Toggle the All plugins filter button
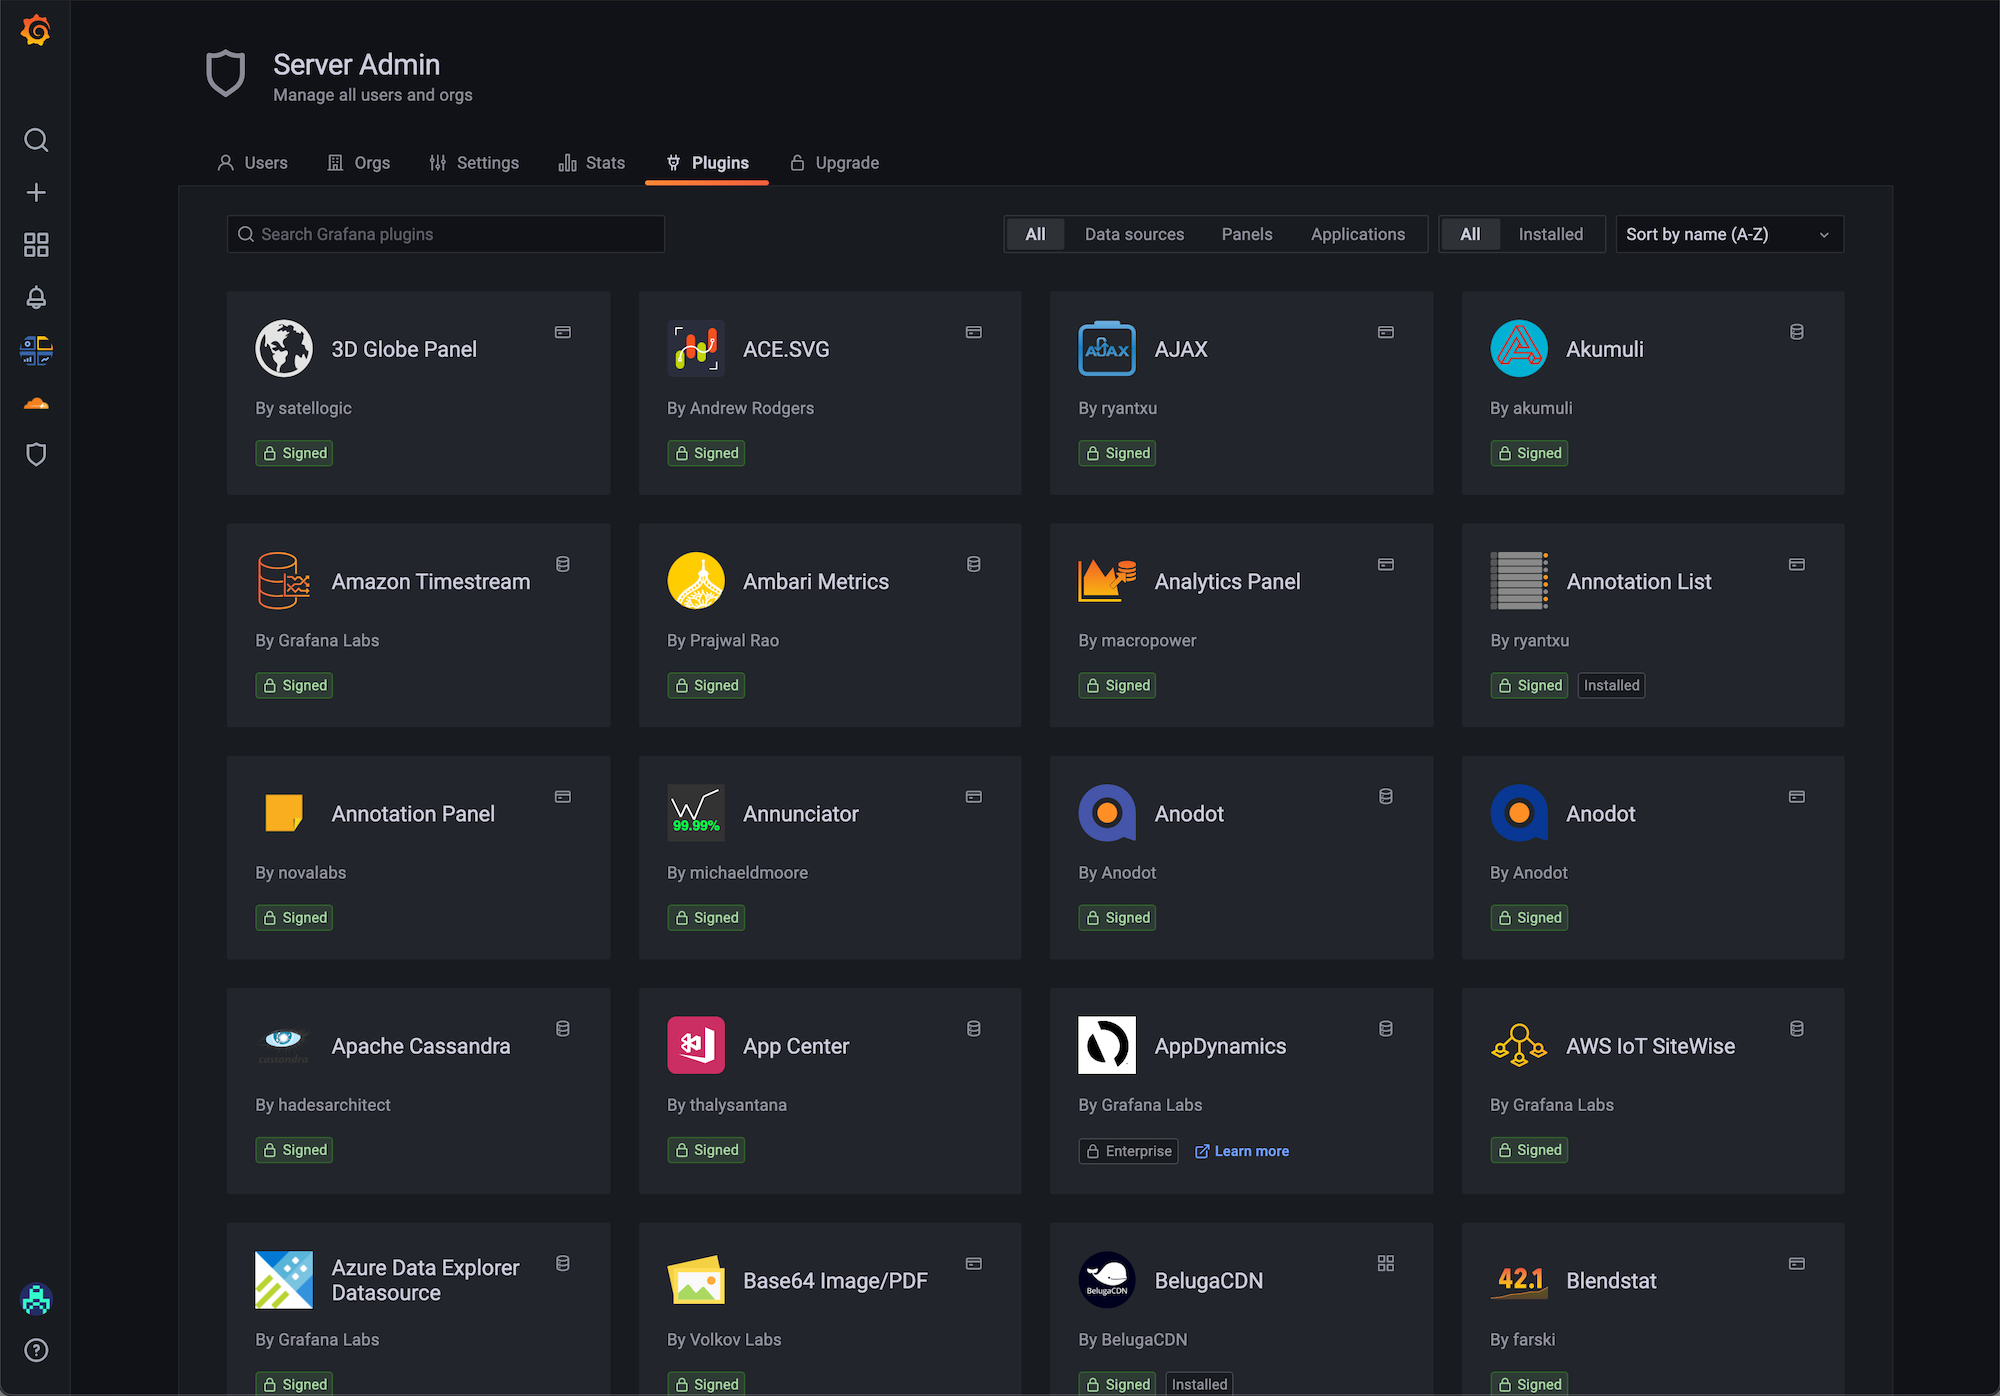2000x1396 pixels. tap(1035, 234)
